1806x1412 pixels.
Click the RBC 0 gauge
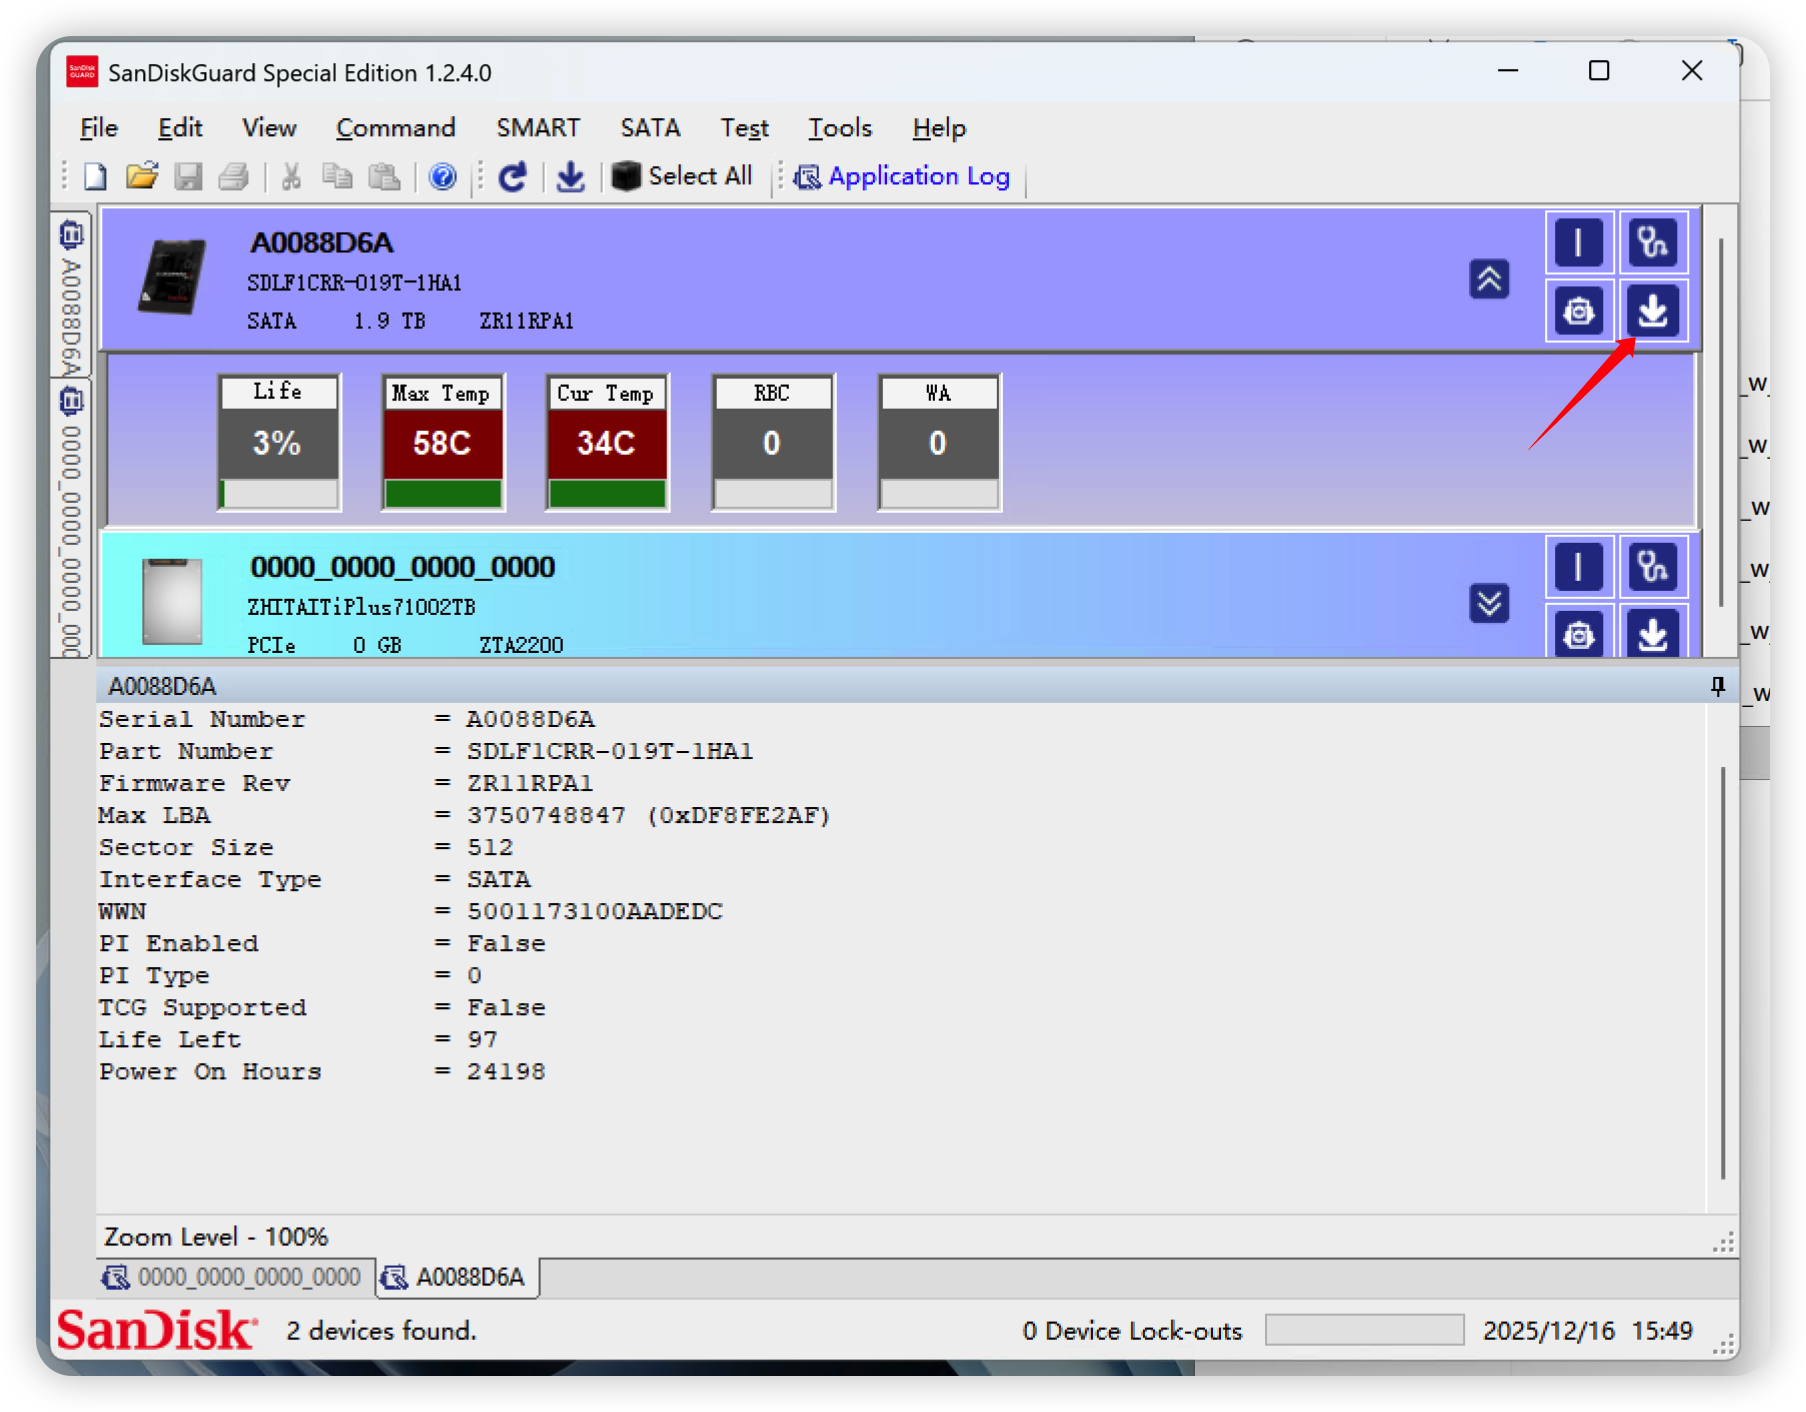pyautogui.click(x=773, y=443)
